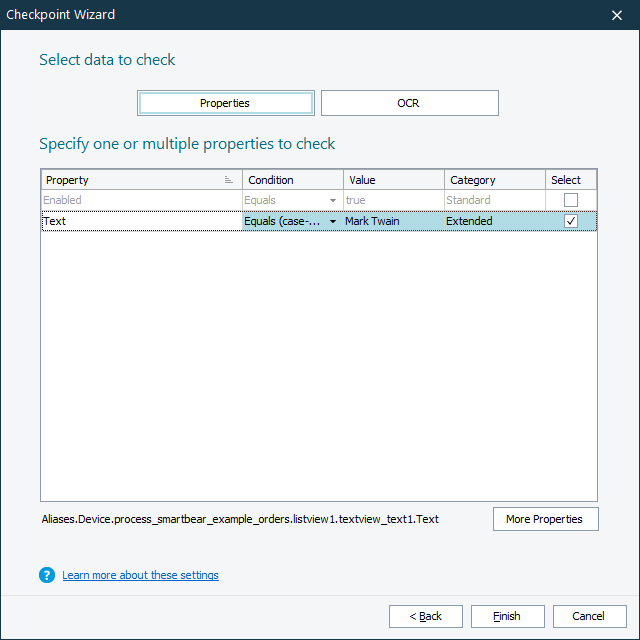The image size is (640, 640).
Task: Cancel the Checkpoint Wizard
Action: coord(590,616)
